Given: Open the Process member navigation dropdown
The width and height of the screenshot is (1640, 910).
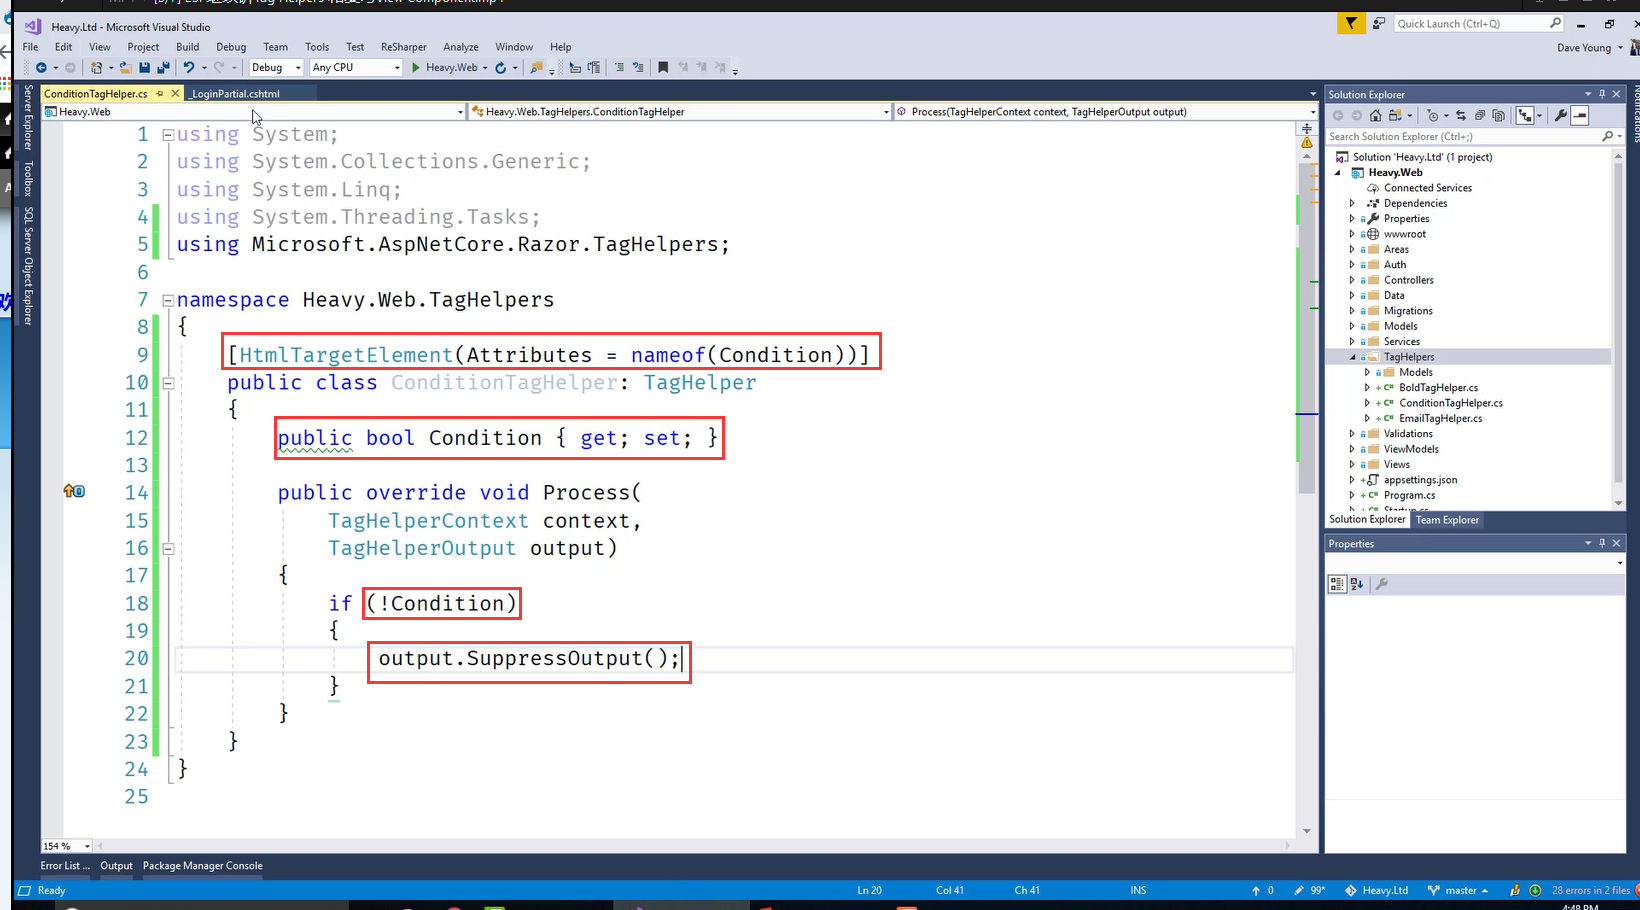Looking at the screenshot, I should click(x=1106, y=111).
